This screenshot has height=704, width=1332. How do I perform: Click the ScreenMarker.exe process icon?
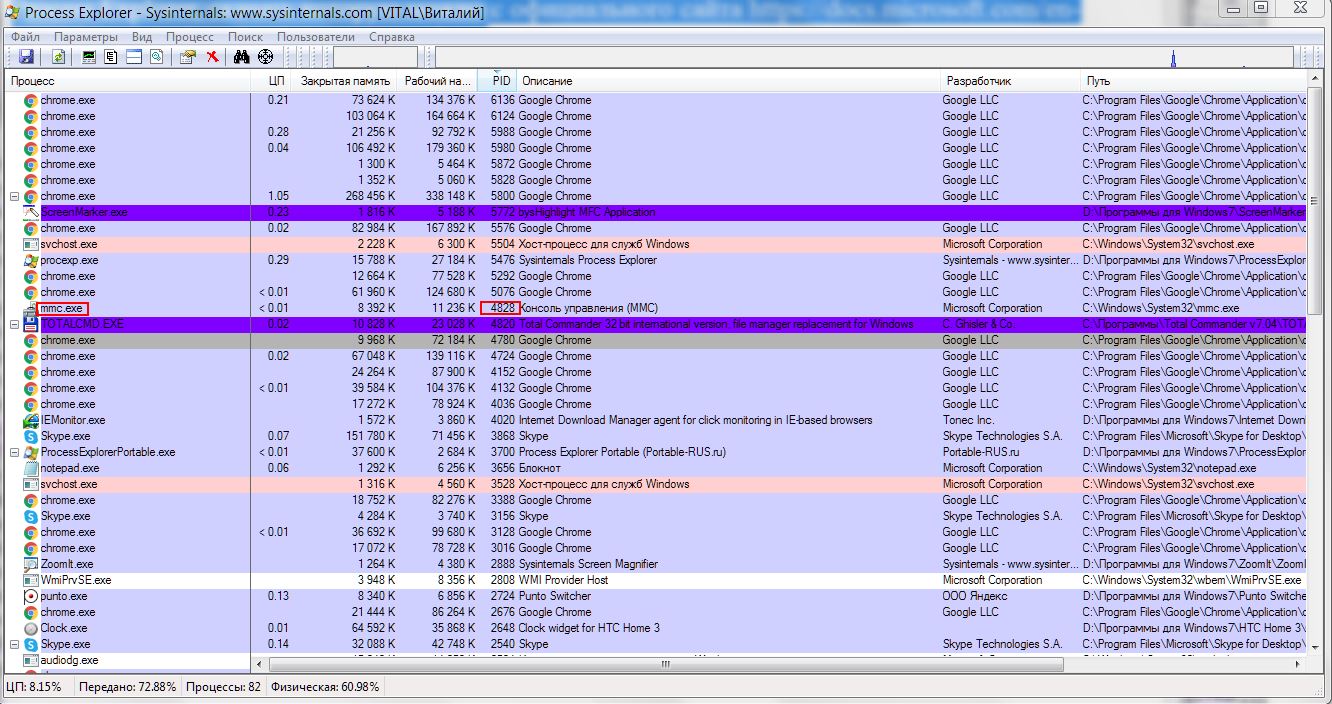tap(31, 212)
